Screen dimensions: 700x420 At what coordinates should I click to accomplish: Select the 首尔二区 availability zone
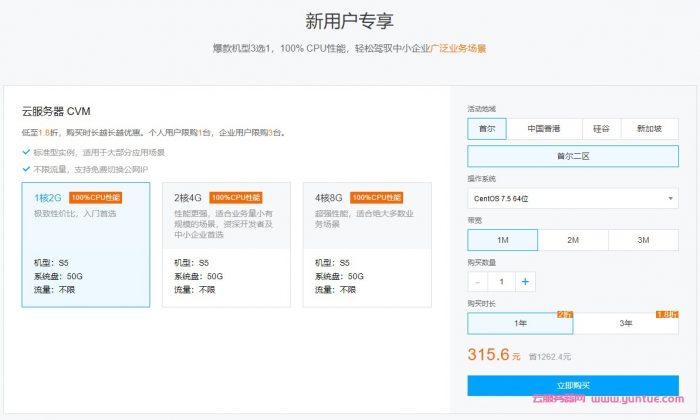(572, 156)
